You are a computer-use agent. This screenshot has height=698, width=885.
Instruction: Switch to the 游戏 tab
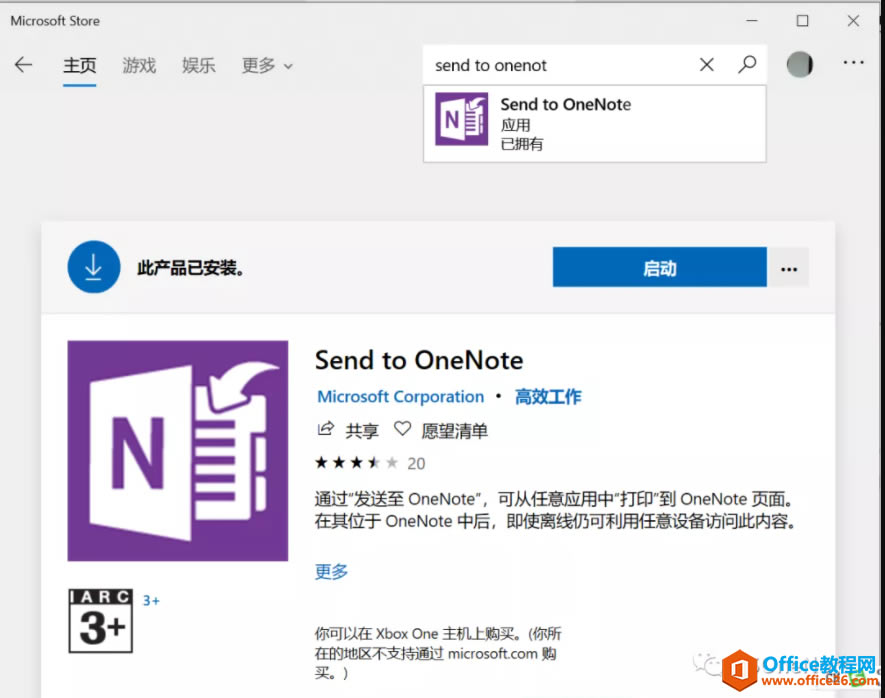coord(139,65)
